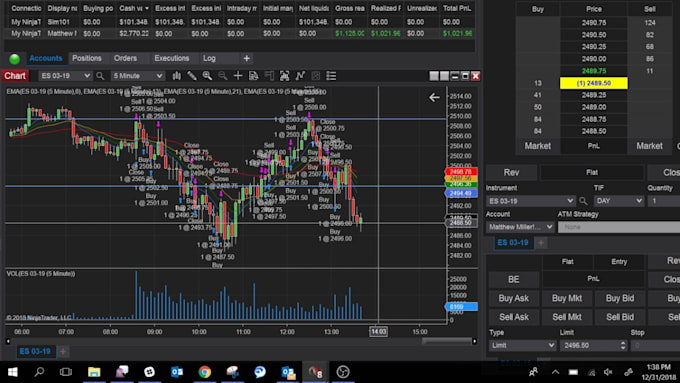Select the crosshair cursor tool
The image size is (680, 383).
[238, 76]
